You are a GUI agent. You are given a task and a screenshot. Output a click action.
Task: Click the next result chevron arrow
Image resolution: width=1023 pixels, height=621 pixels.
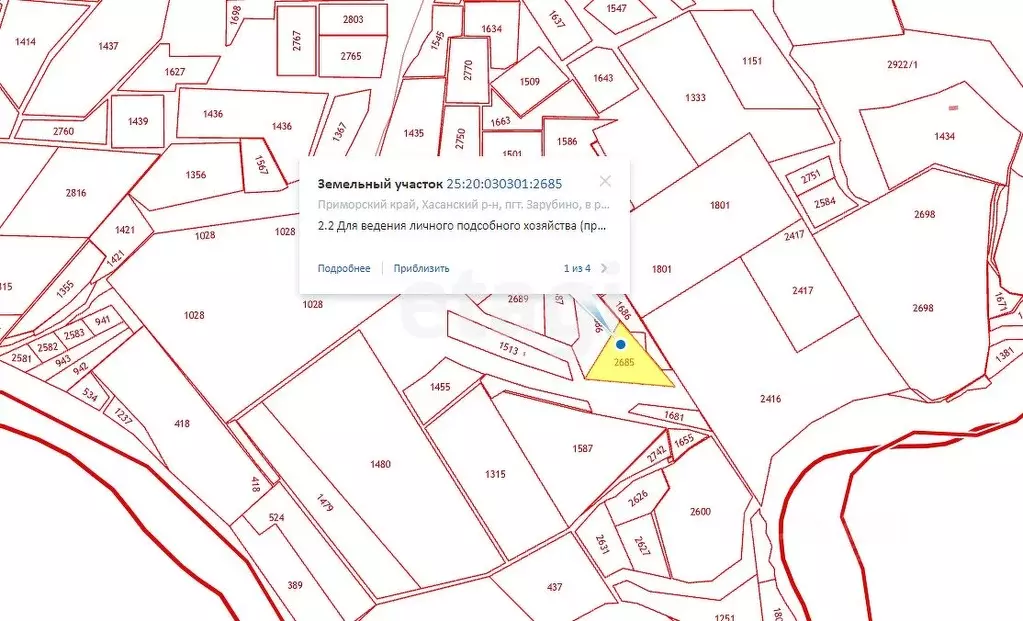click(604, 268)
